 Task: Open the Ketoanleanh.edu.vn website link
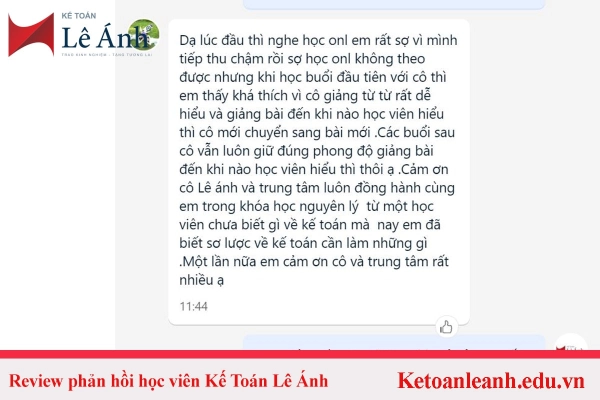[x=491, y=380]
